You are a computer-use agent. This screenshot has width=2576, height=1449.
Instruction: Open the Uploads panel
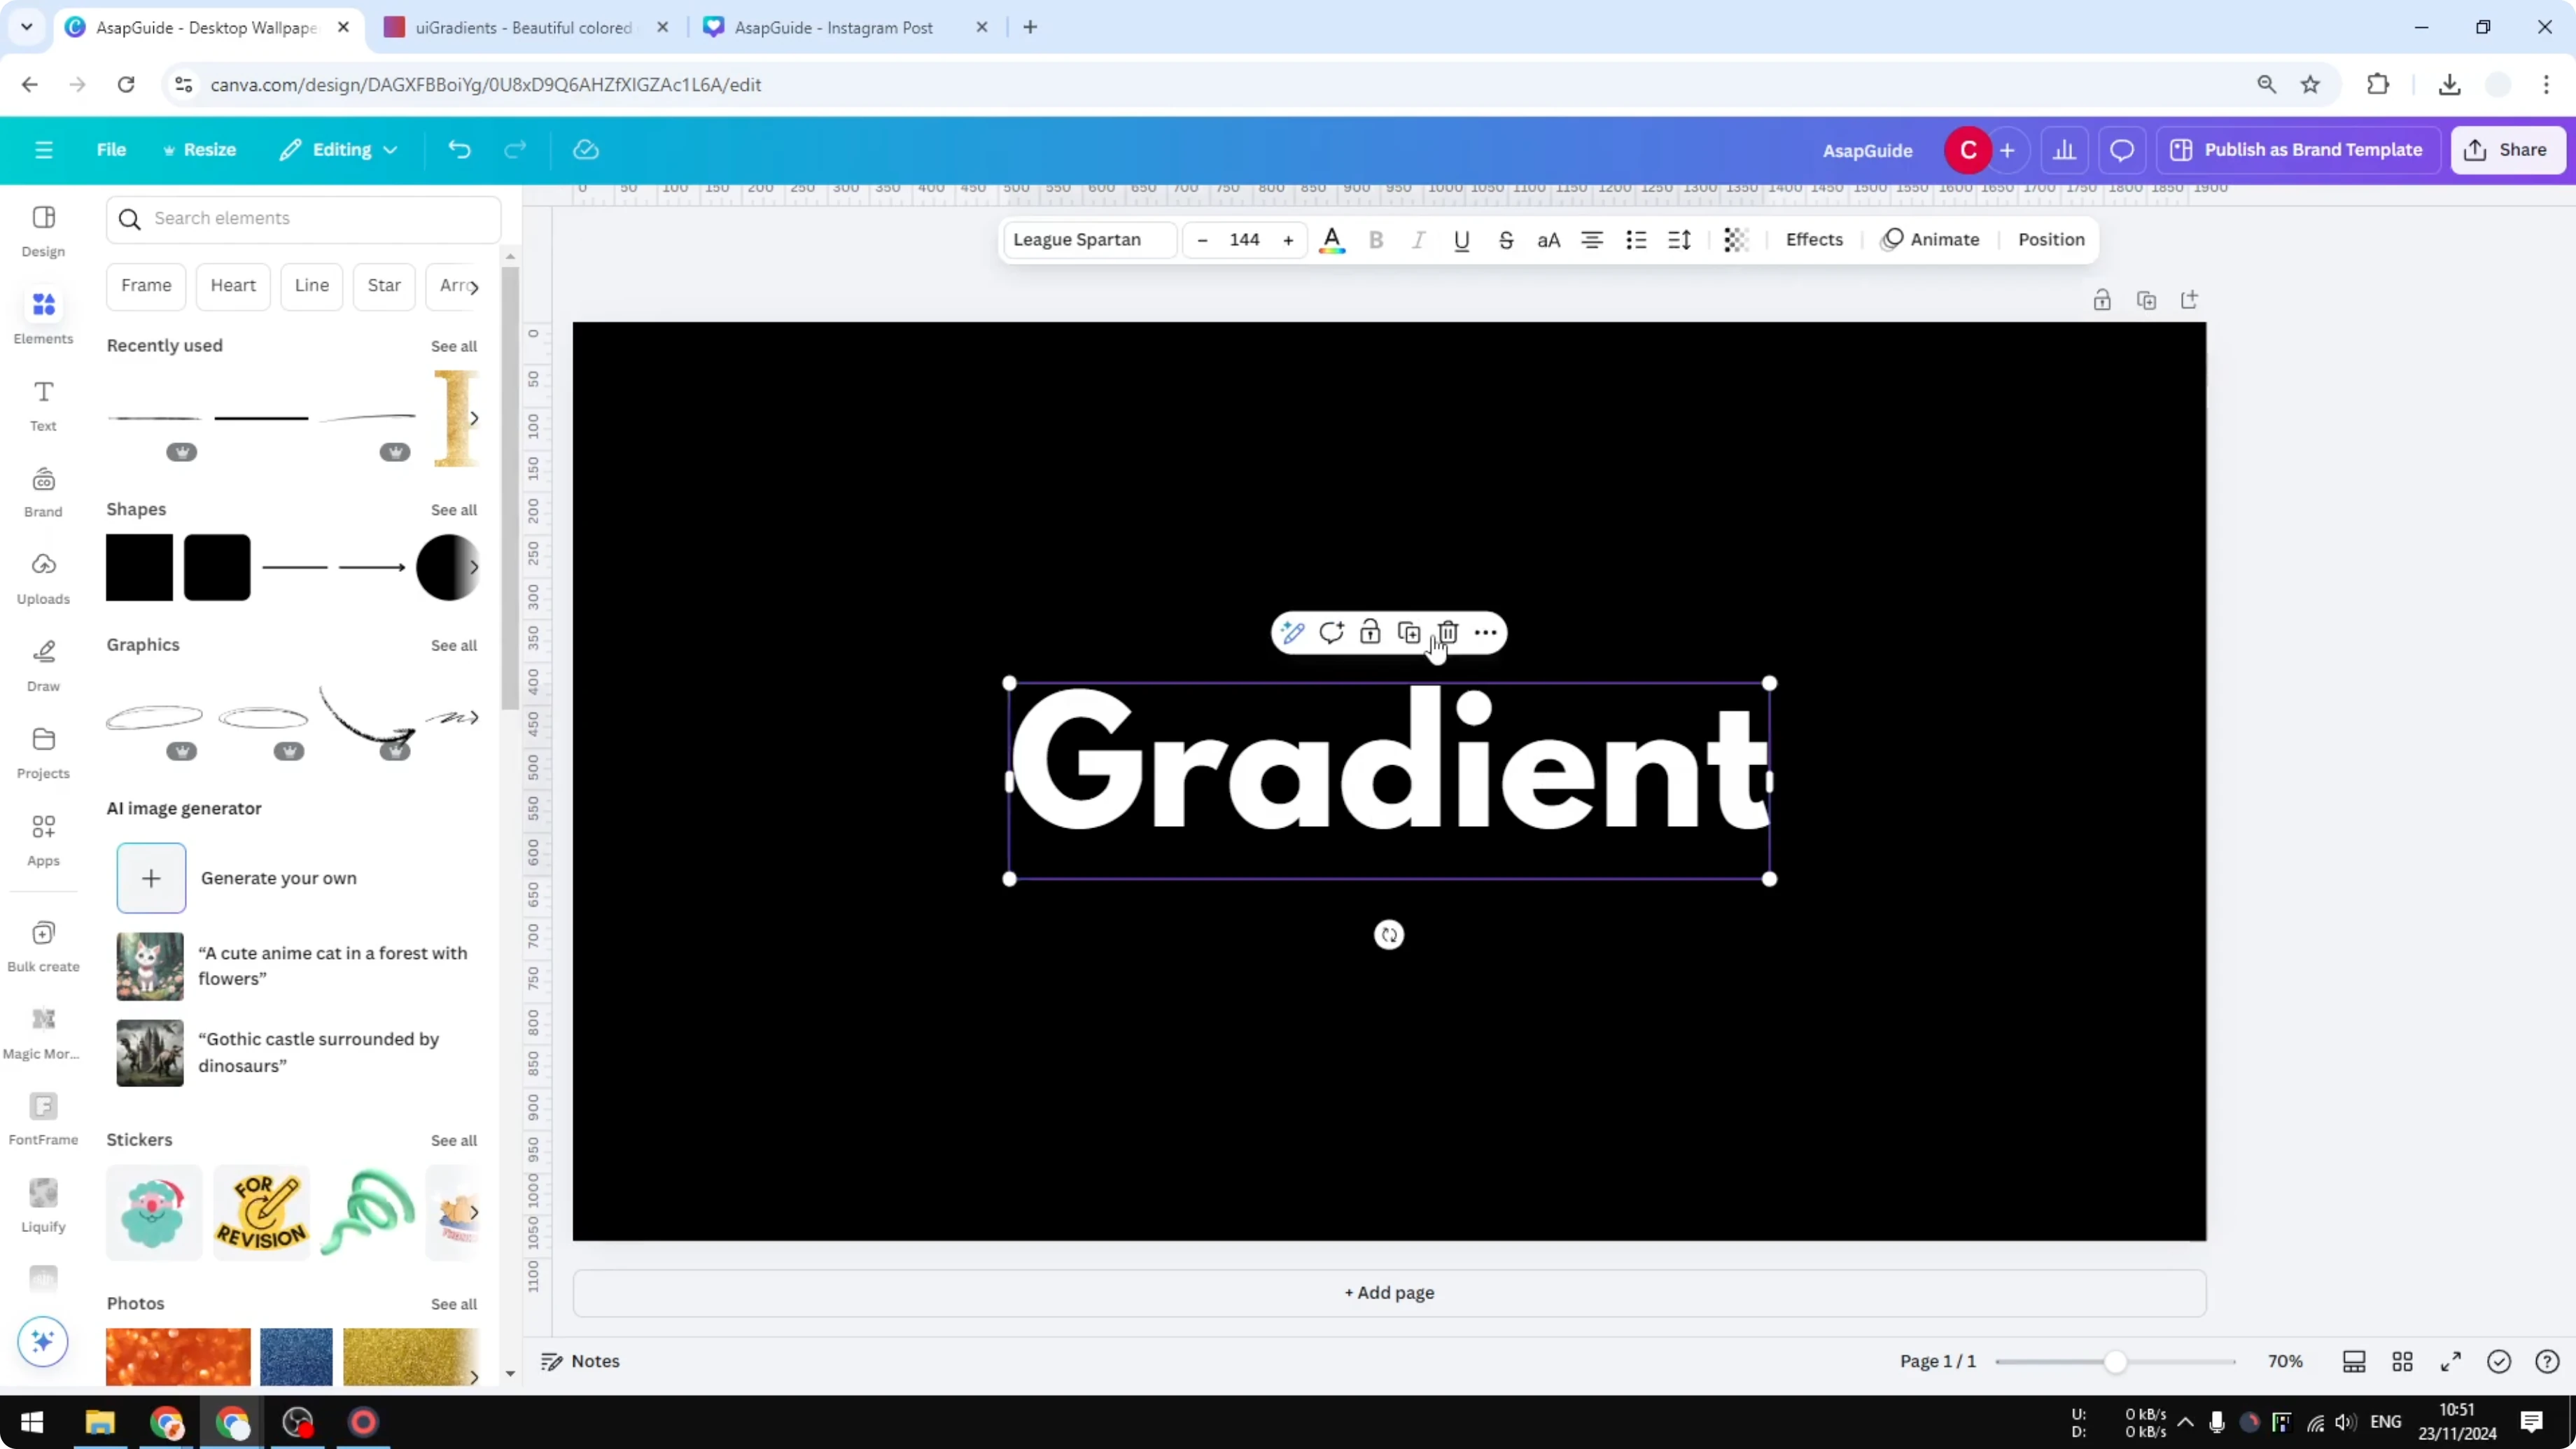(x=43, y=575)
